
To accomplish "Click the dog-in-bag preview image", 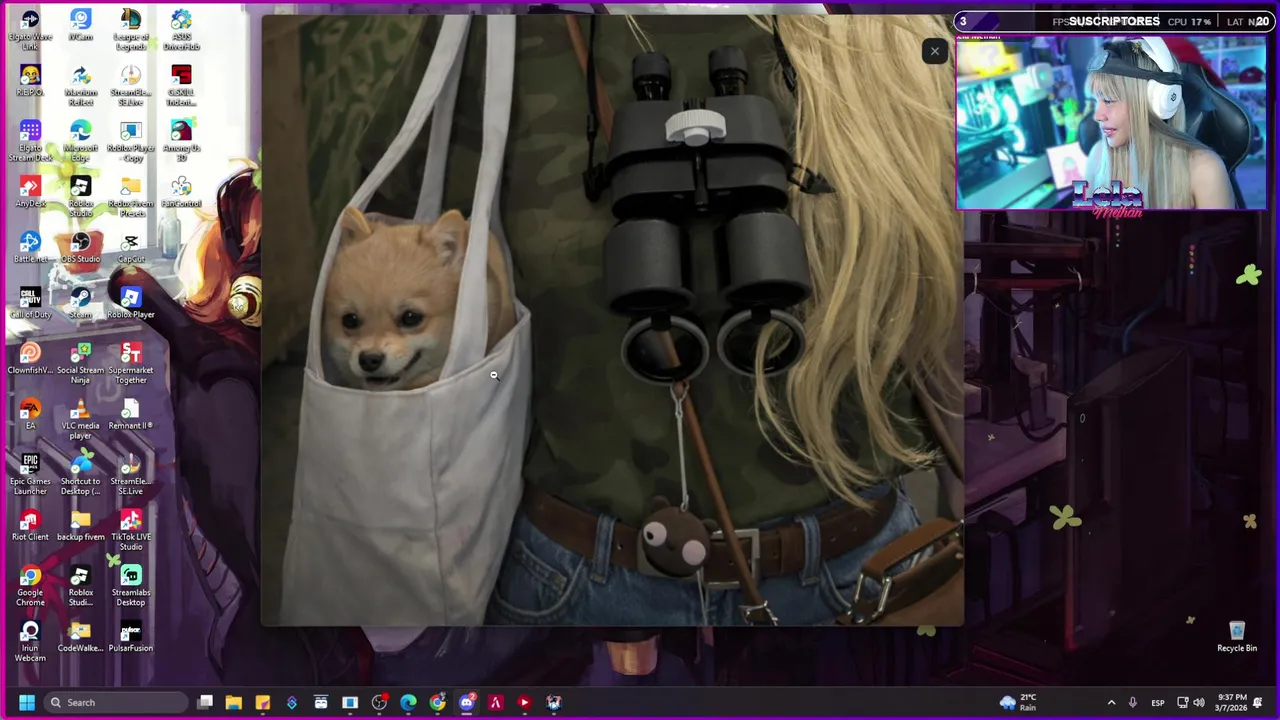I will point(612,320).
